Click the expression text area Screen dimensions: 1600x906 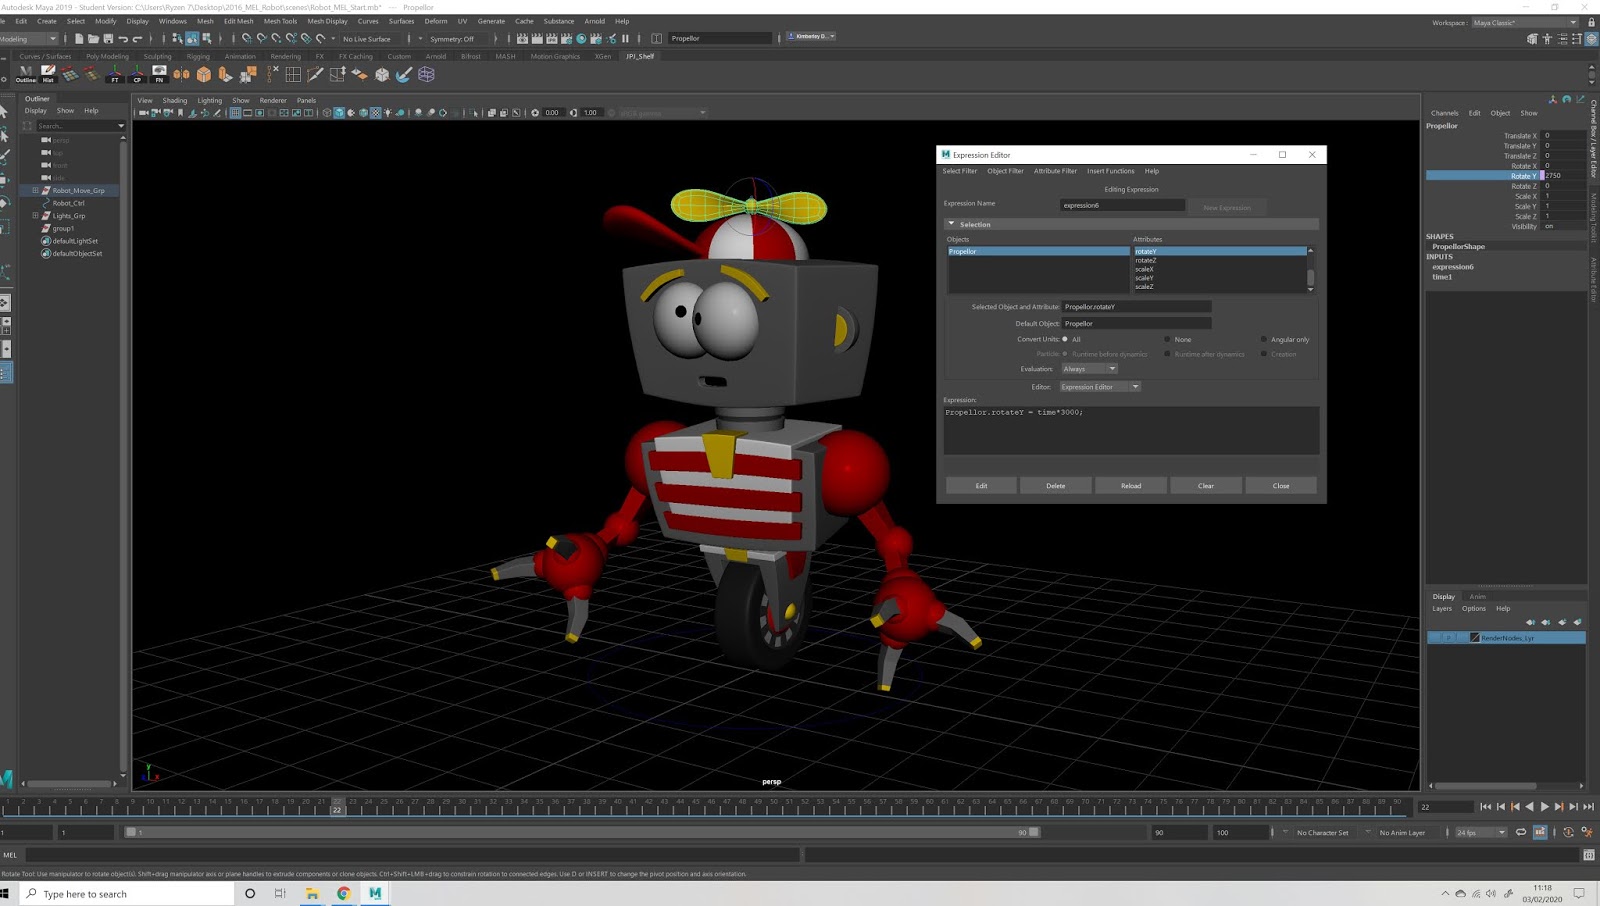click(x=1131, y=430)
